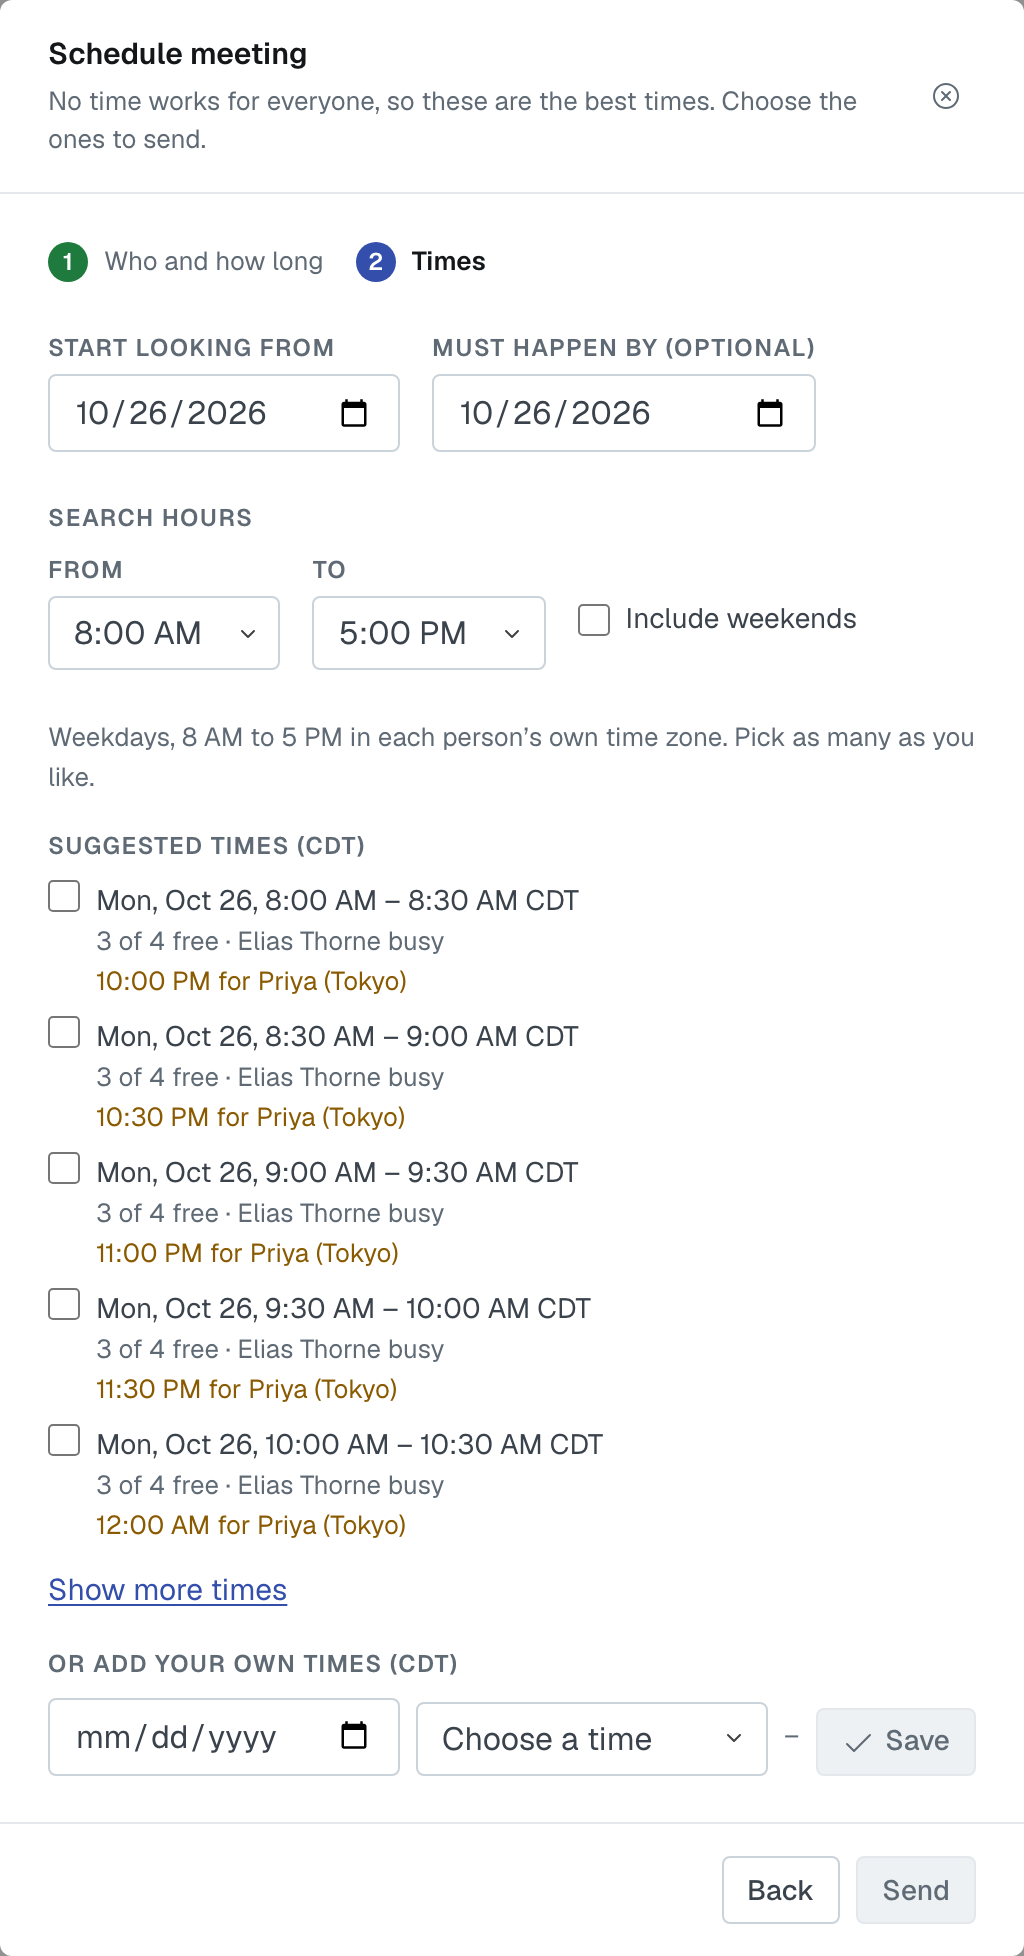Select the Times step label
The image size is (1024, 1956).
448,262
